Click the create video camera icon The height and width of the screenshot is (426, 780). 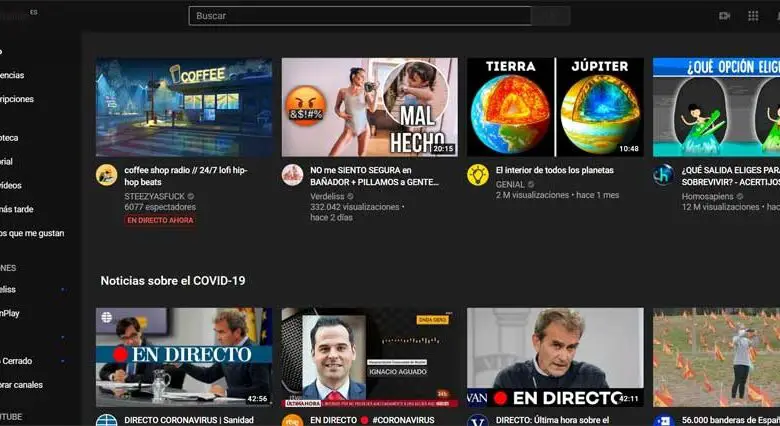(x=724, y=16)
